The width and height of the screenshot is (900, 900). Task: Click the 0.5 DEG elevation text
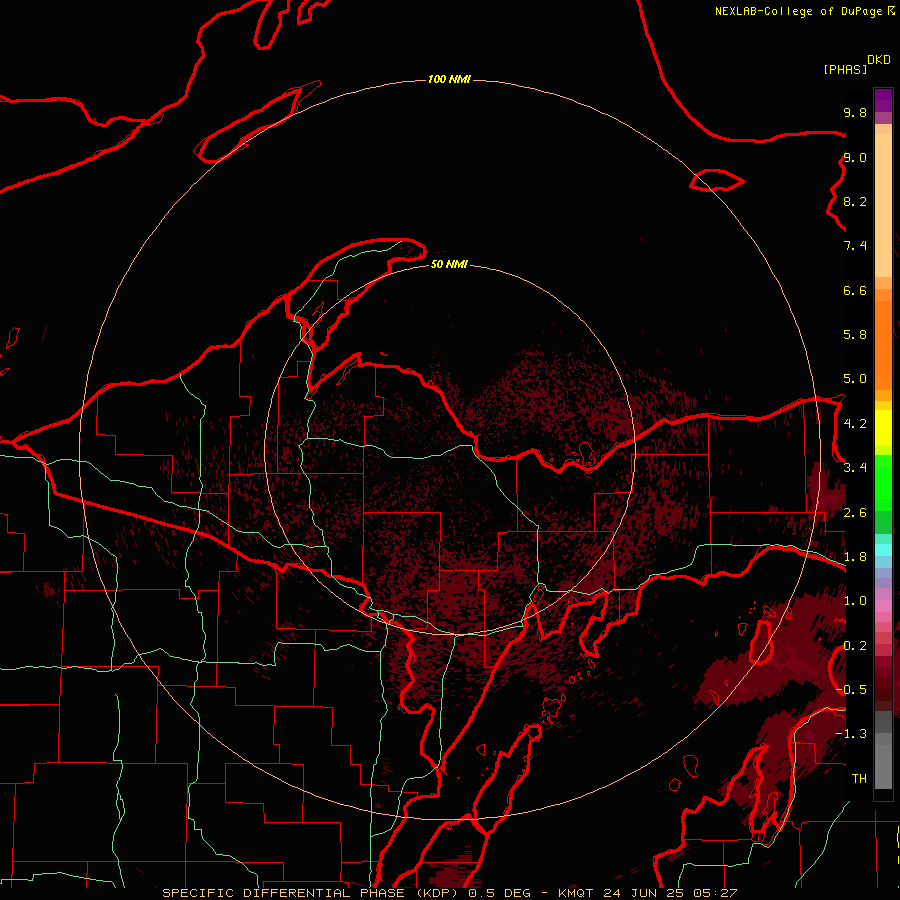tap(501, 893)
